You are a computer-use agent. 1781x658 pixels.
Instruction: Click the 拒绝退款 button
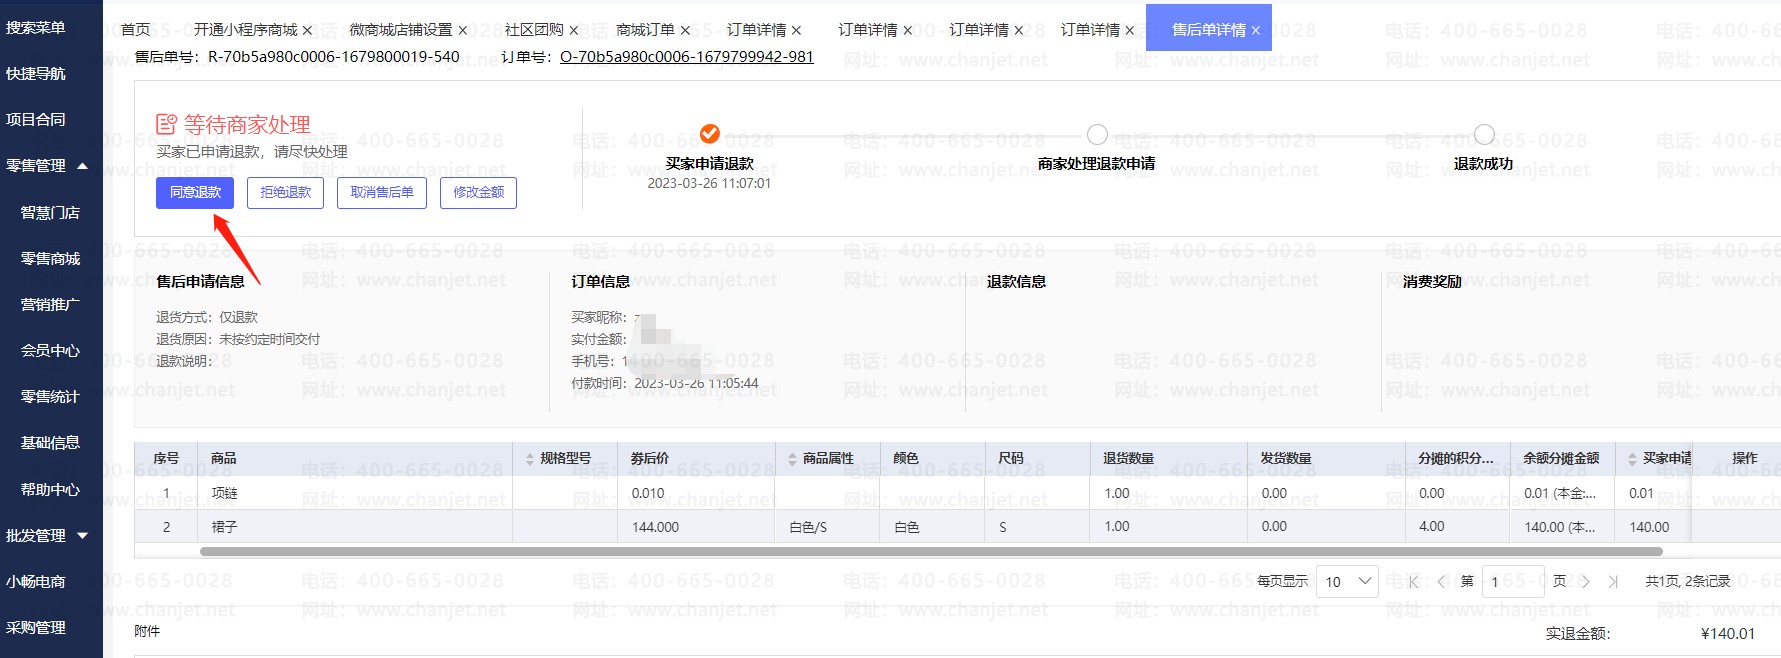click(286, 193)
